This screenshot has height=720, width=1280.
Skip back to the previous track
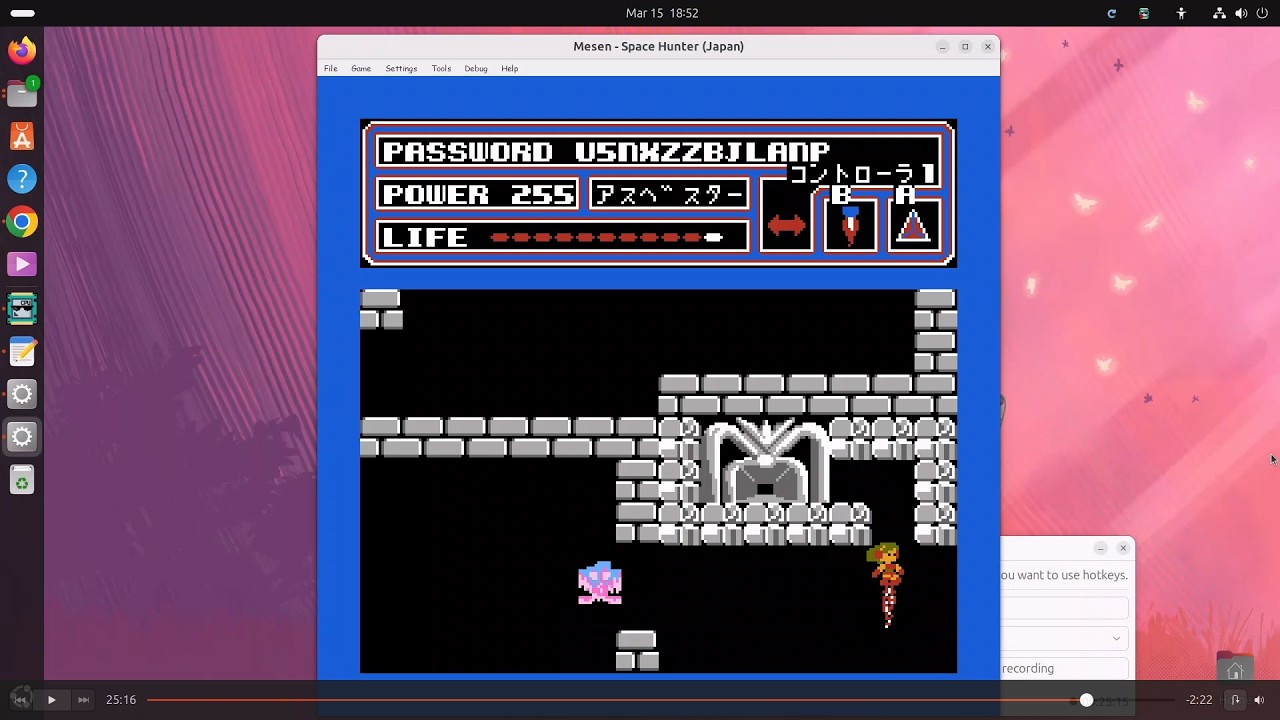coord(20,700)
